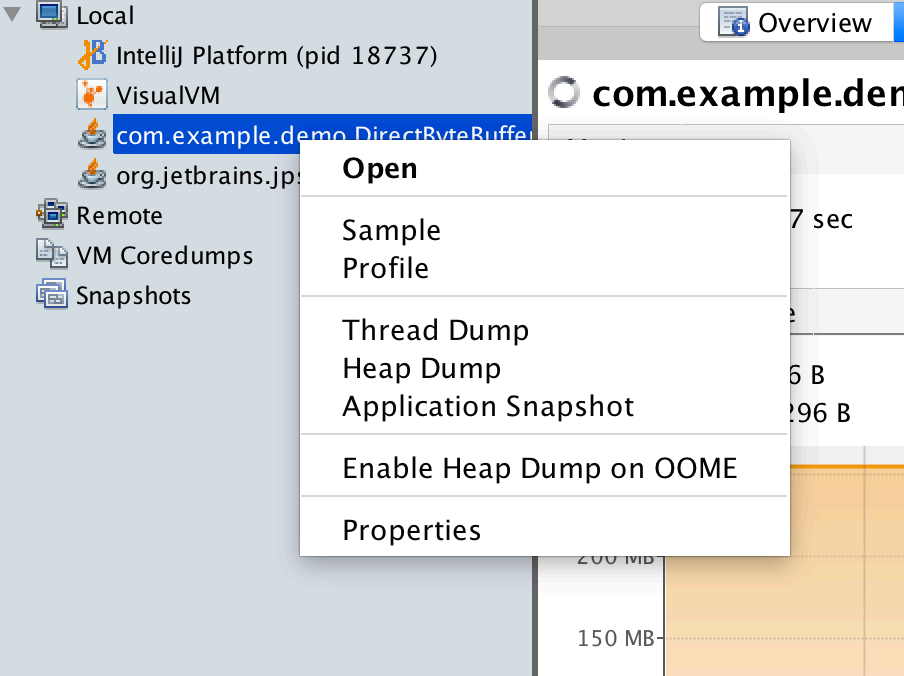Click the Snapshots icon
904x676 pixels.
pos(52,294)
